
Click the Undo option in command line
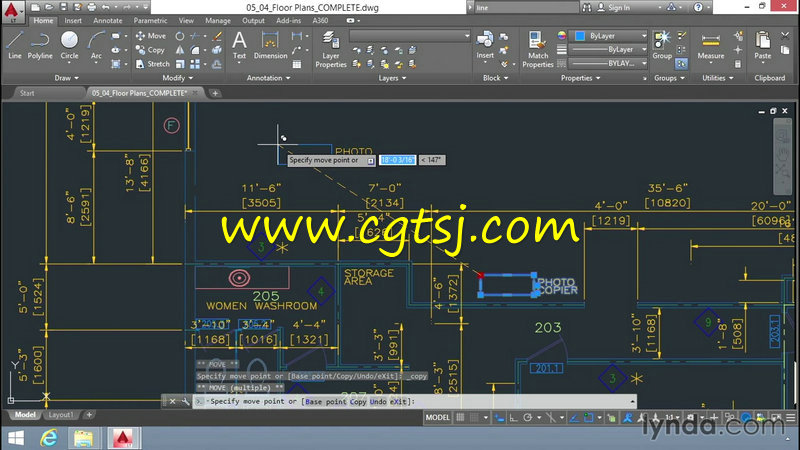tap(378, 402)
